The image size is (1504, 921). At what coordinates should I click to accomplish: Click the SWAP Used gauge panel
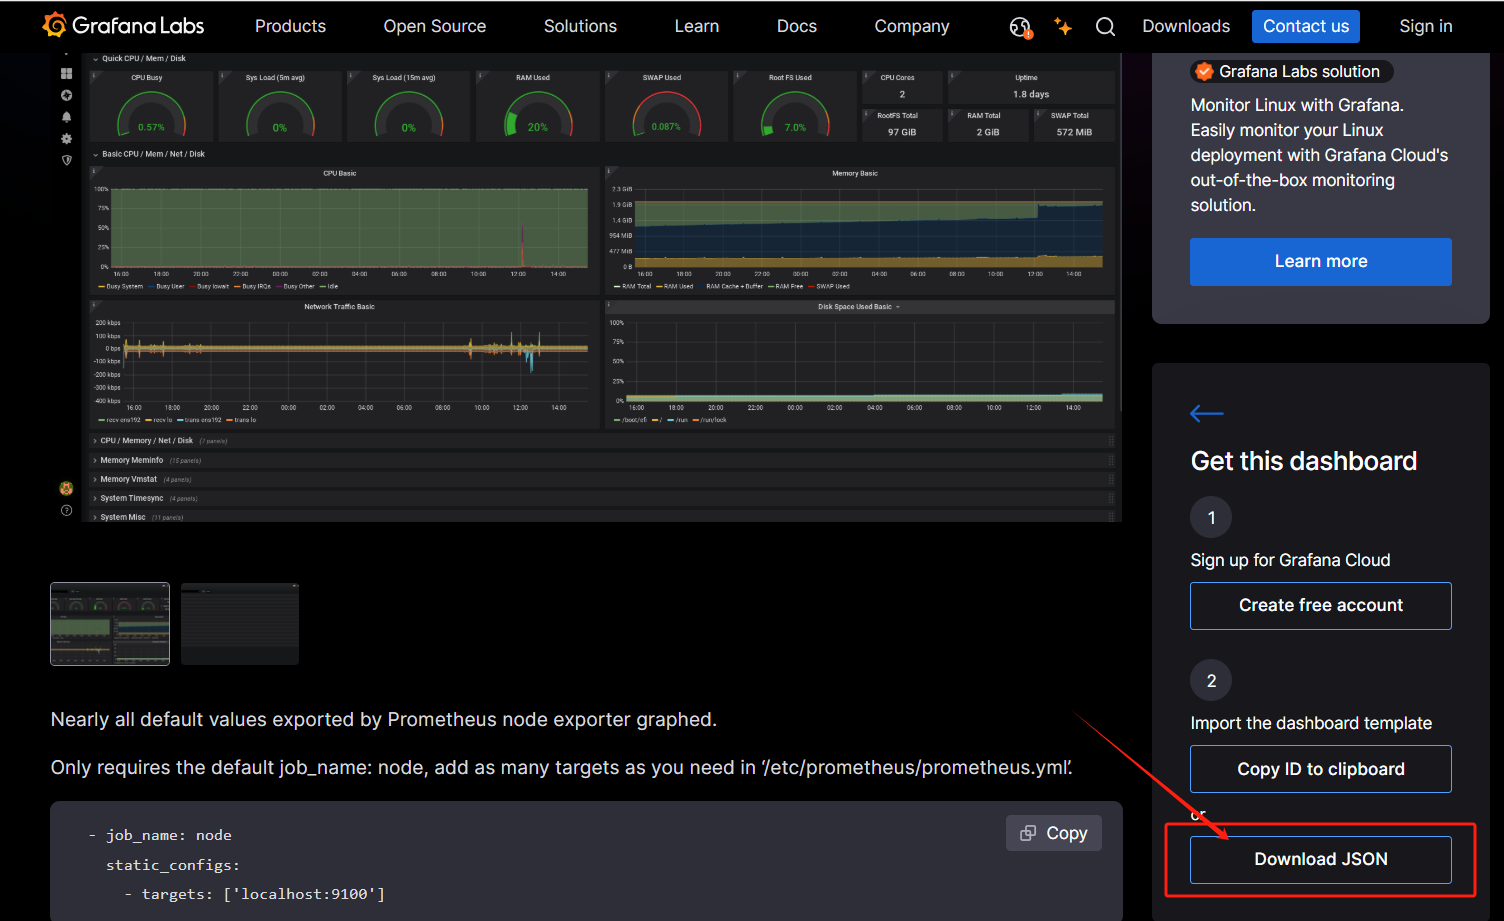coord(666,105)
